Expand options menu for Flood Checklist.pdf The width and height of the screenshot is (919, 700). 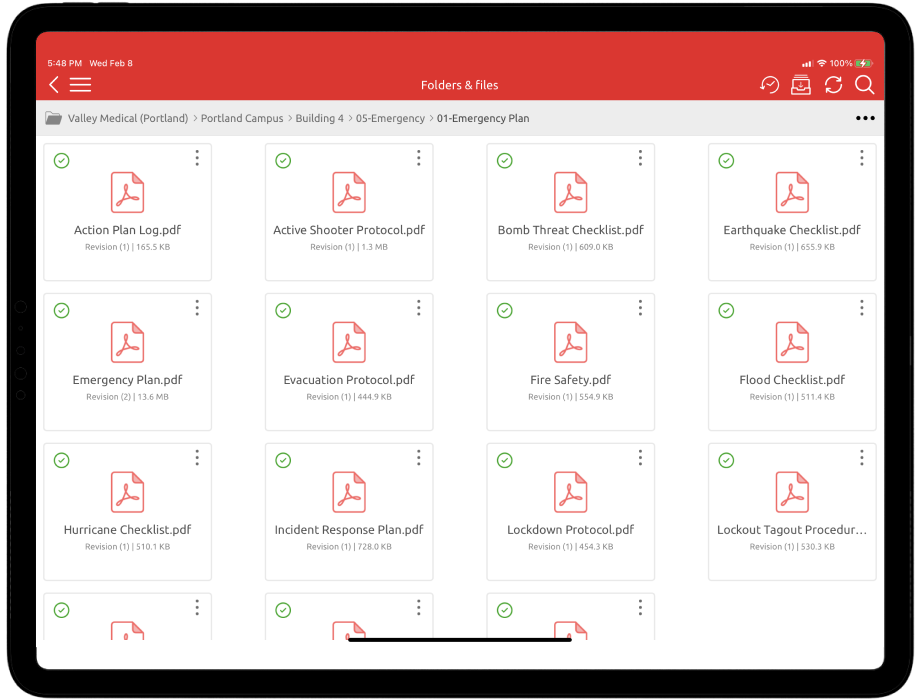(862, 308)
